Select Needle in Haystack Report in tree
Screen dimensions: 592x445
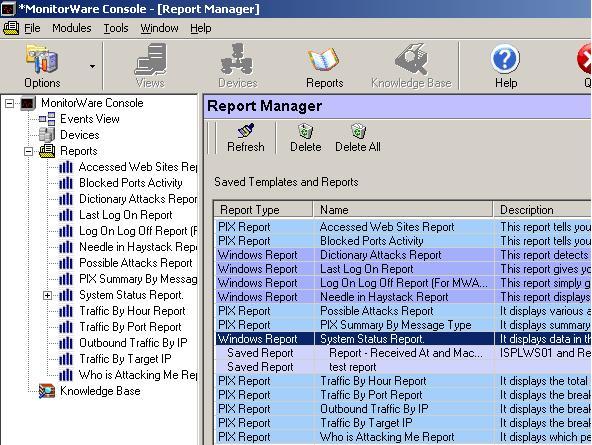(x=138, y=247)
